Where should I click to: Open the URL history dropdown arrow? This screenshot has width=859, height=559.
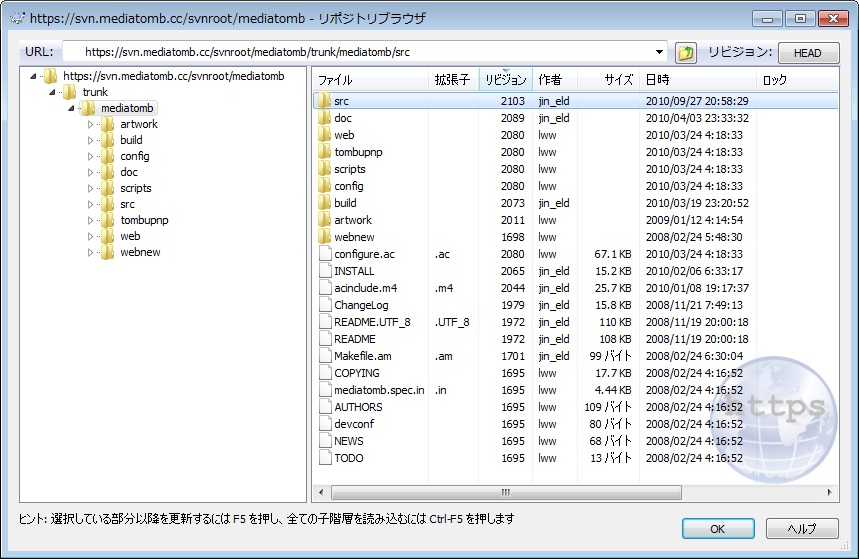[x=659, y=53]
